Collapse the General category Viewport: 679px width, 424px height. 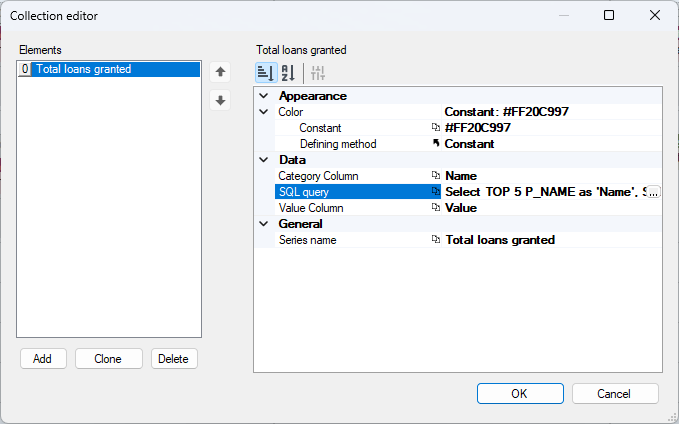264,224
